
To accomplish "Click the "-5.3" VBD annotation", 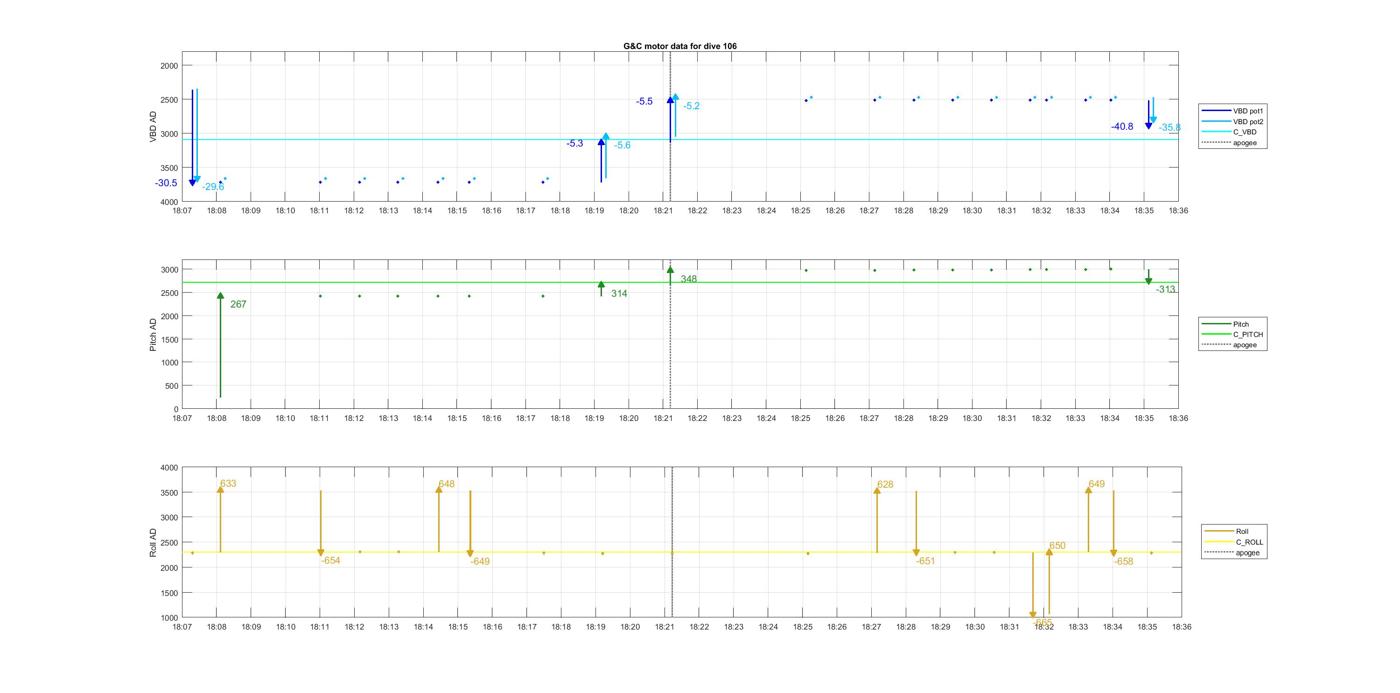I will point(575,144).
